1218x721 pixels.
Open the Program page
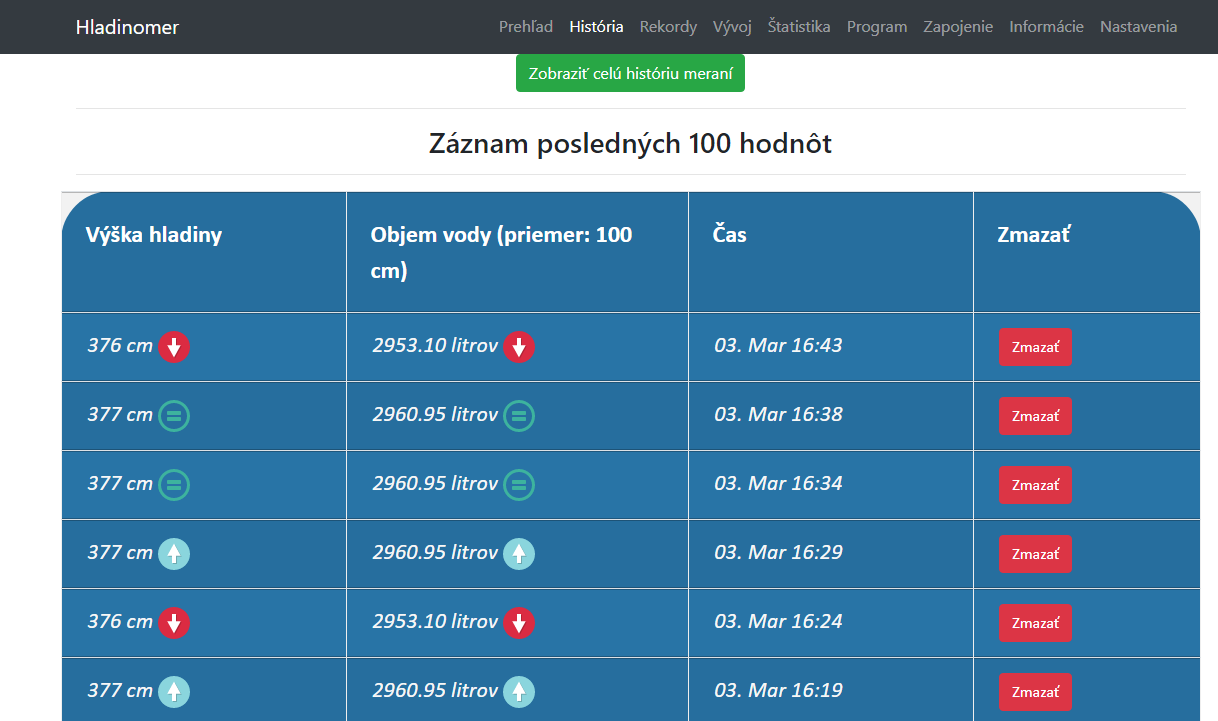(x=877, y=27)
